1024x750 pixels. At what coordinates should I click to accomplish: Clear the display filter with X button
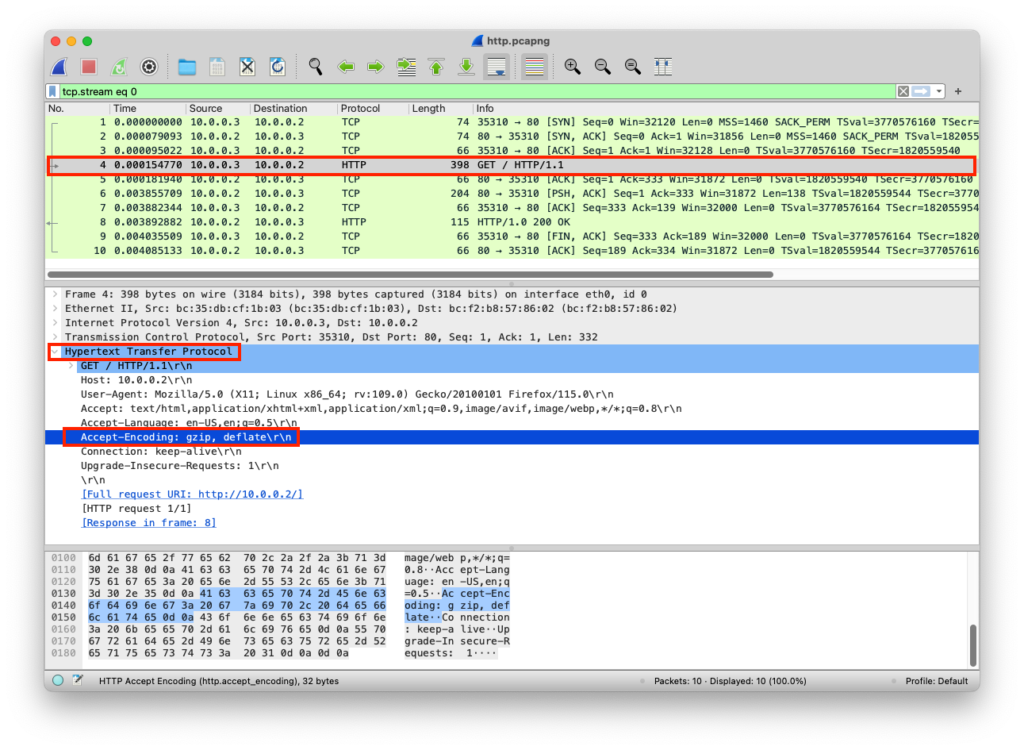pos(903,91)
